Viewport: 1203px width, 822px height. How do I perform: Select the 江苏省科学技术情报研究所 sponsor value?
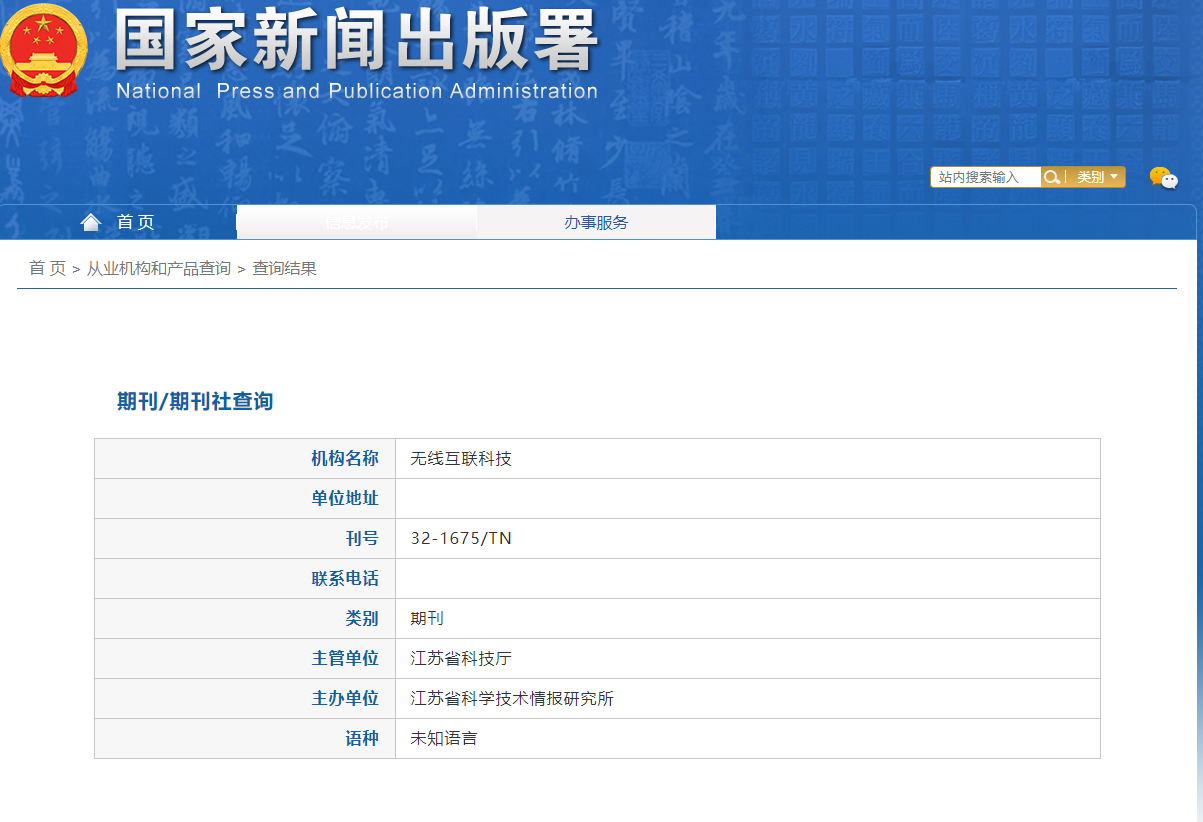click(x=512, y=698)
